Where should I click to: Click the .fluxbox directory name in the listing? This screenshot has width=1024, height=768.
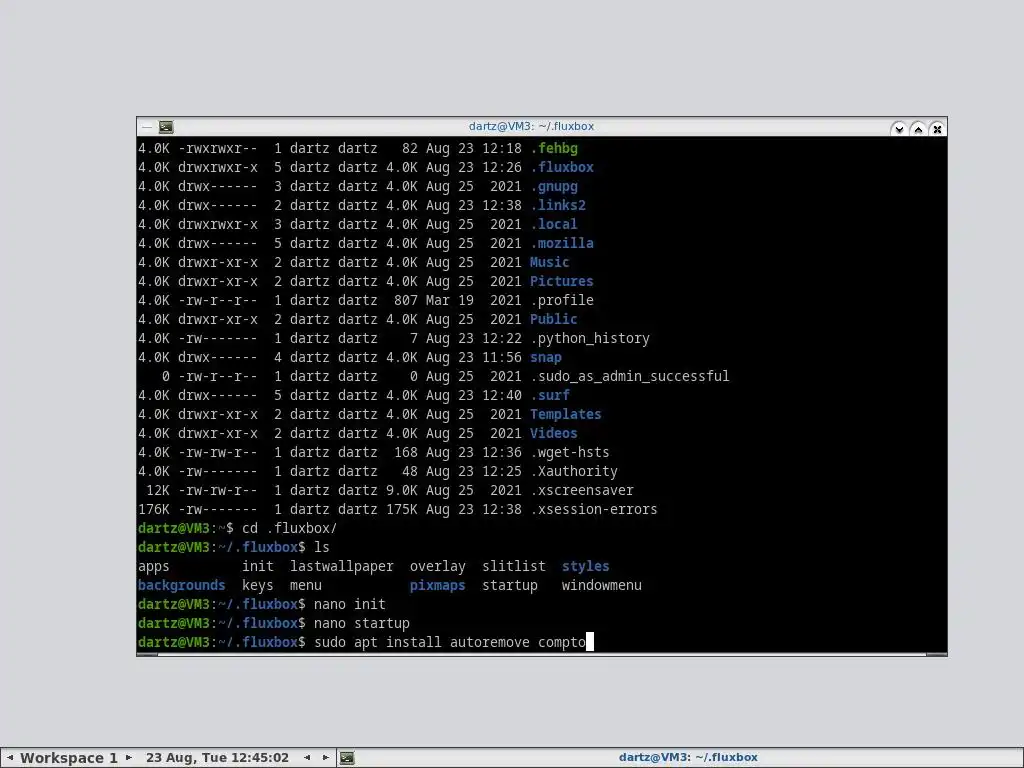pyautogui.click(x=562, y=167)
